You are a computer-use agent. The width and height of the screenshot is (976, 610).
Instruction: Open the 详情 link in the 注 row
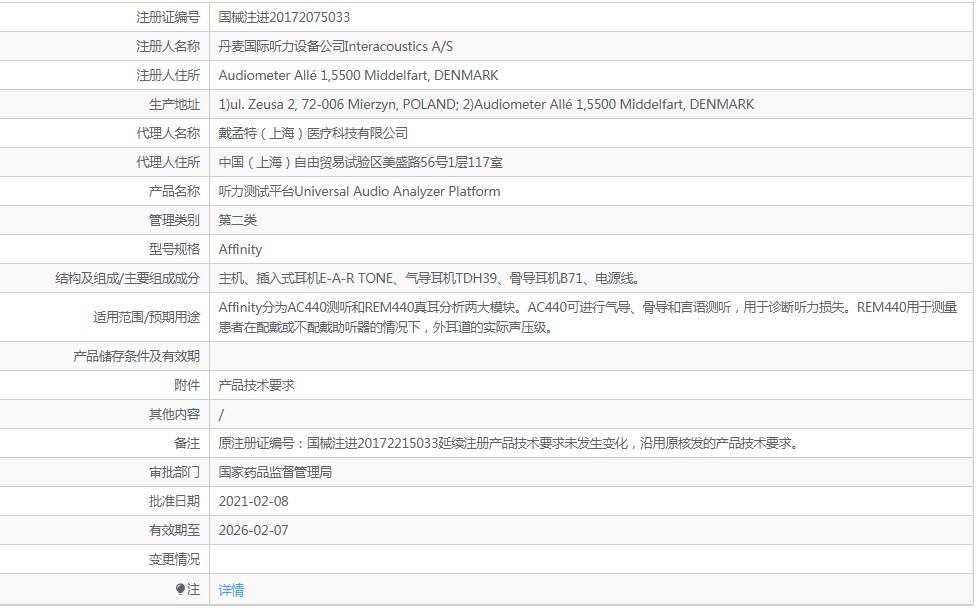[231, 589]
